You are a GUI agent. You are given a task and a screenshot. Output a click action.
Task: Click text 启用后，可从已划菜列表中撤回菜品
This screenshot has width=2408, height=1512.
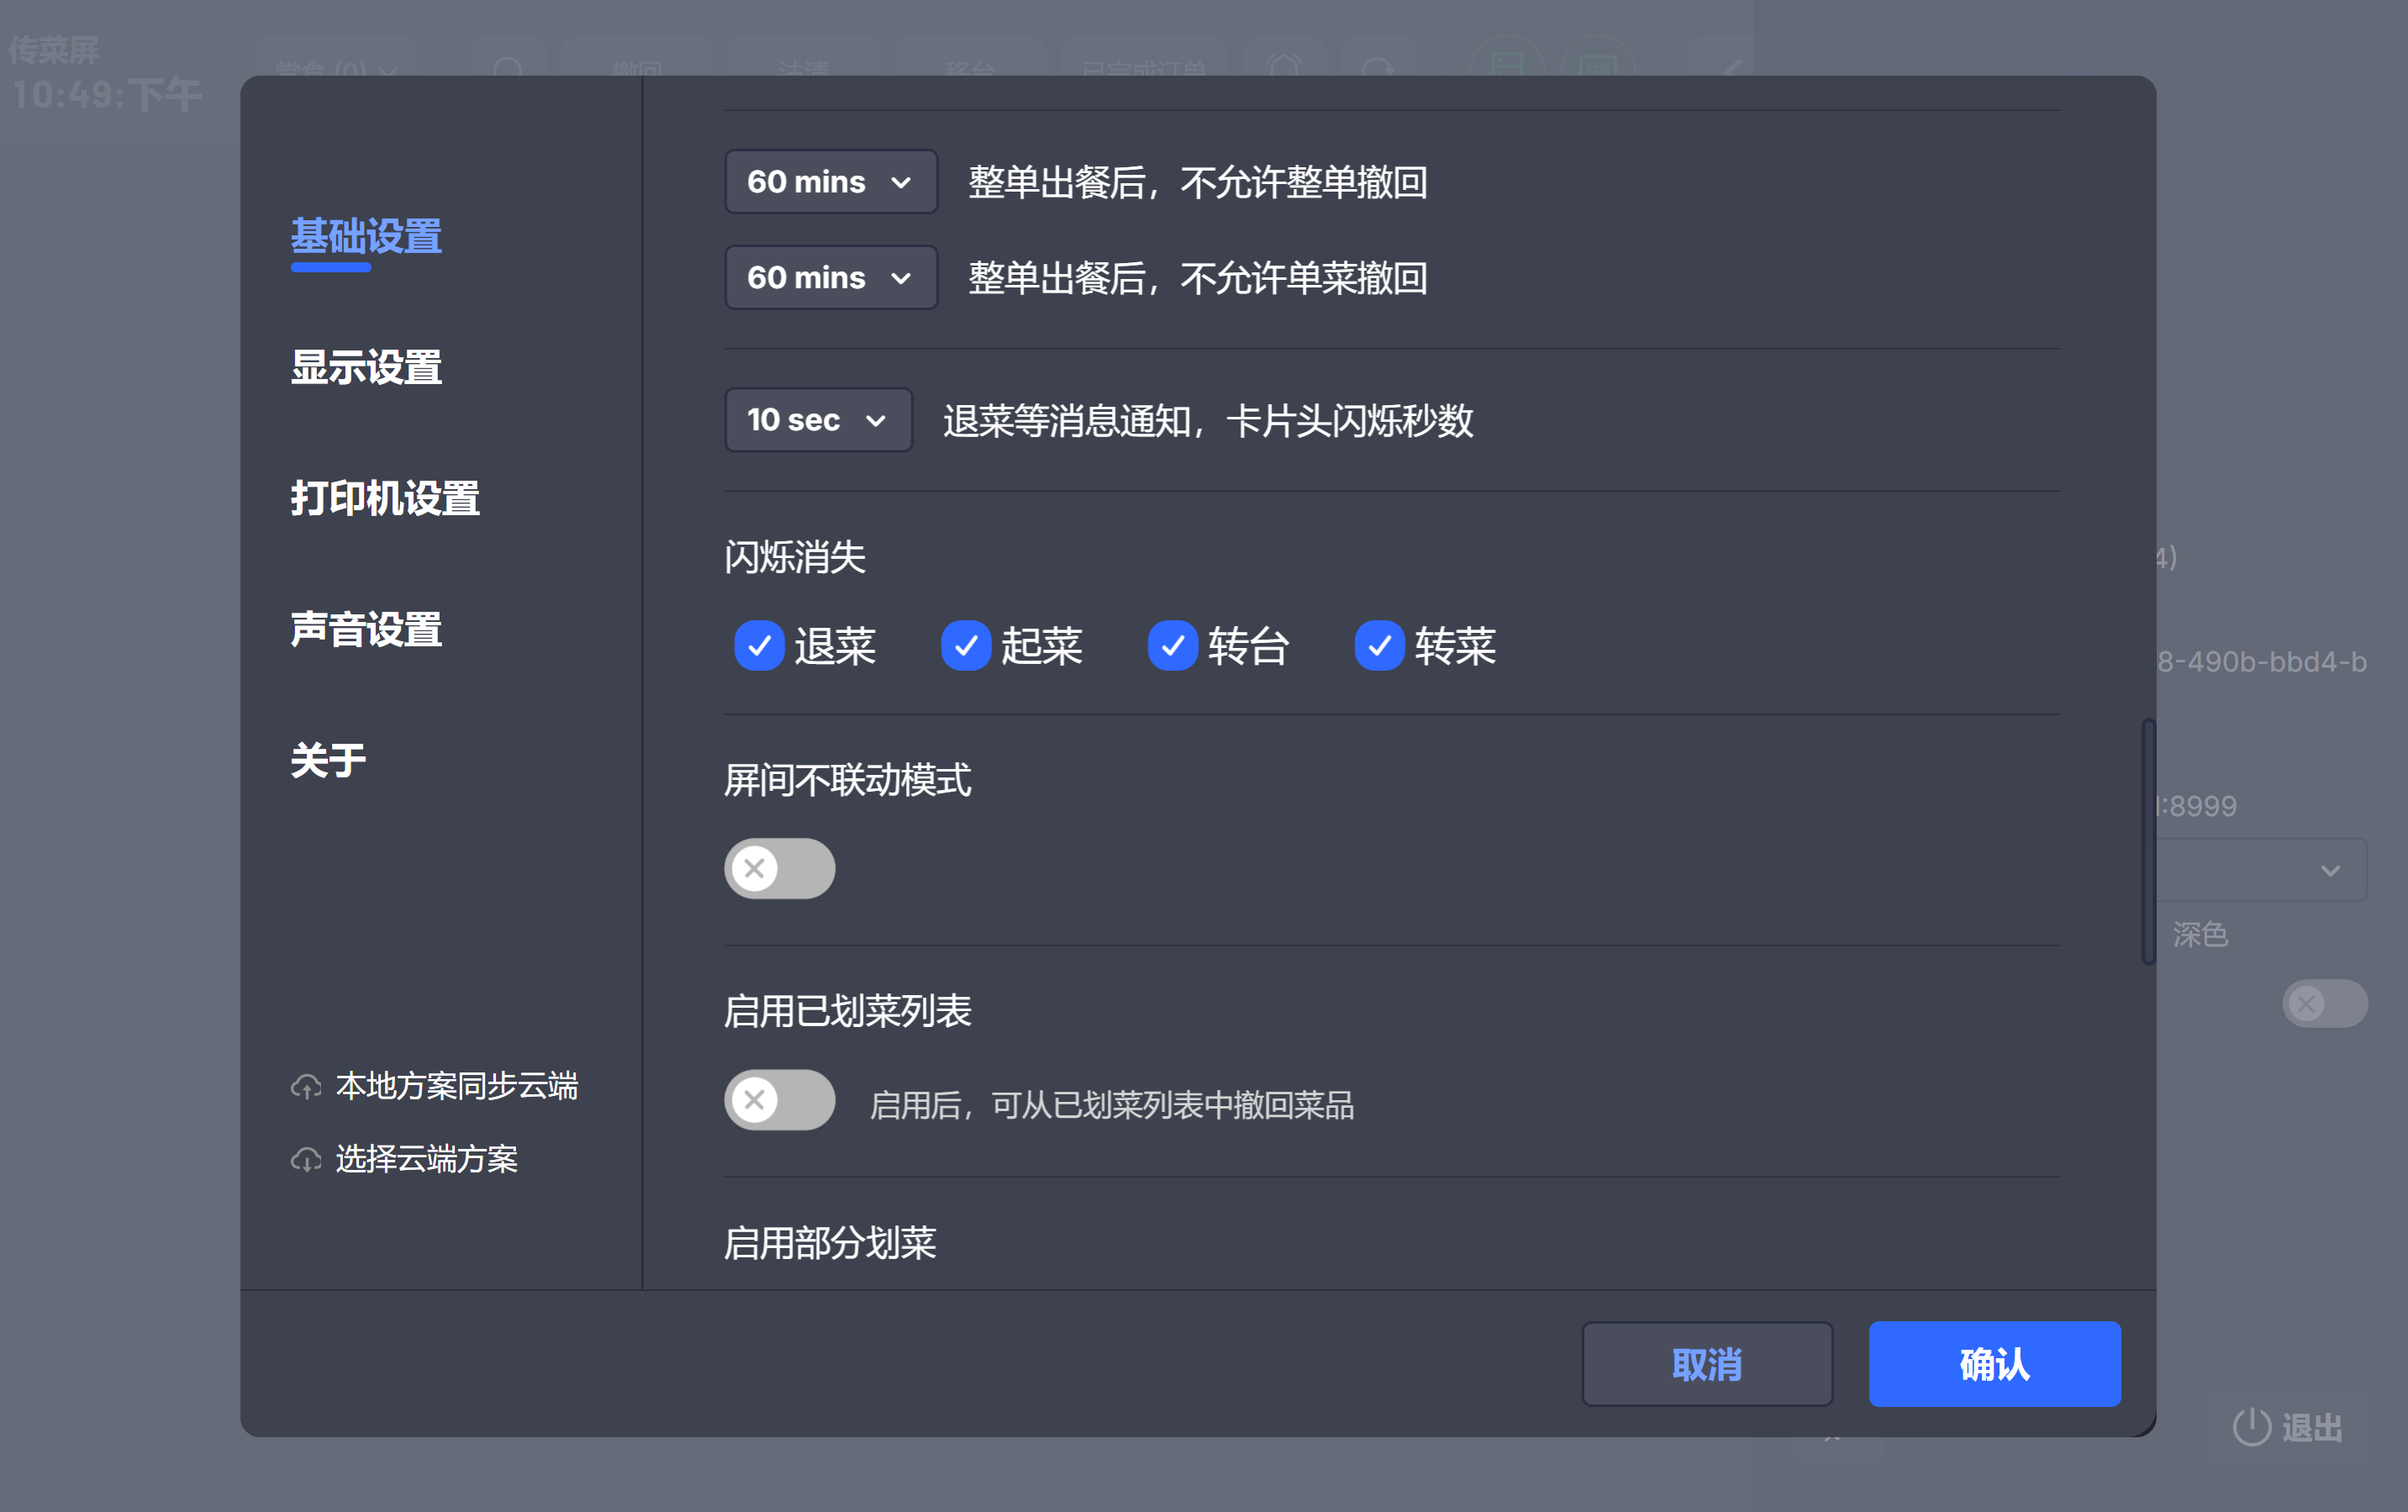(1112, 1106)
